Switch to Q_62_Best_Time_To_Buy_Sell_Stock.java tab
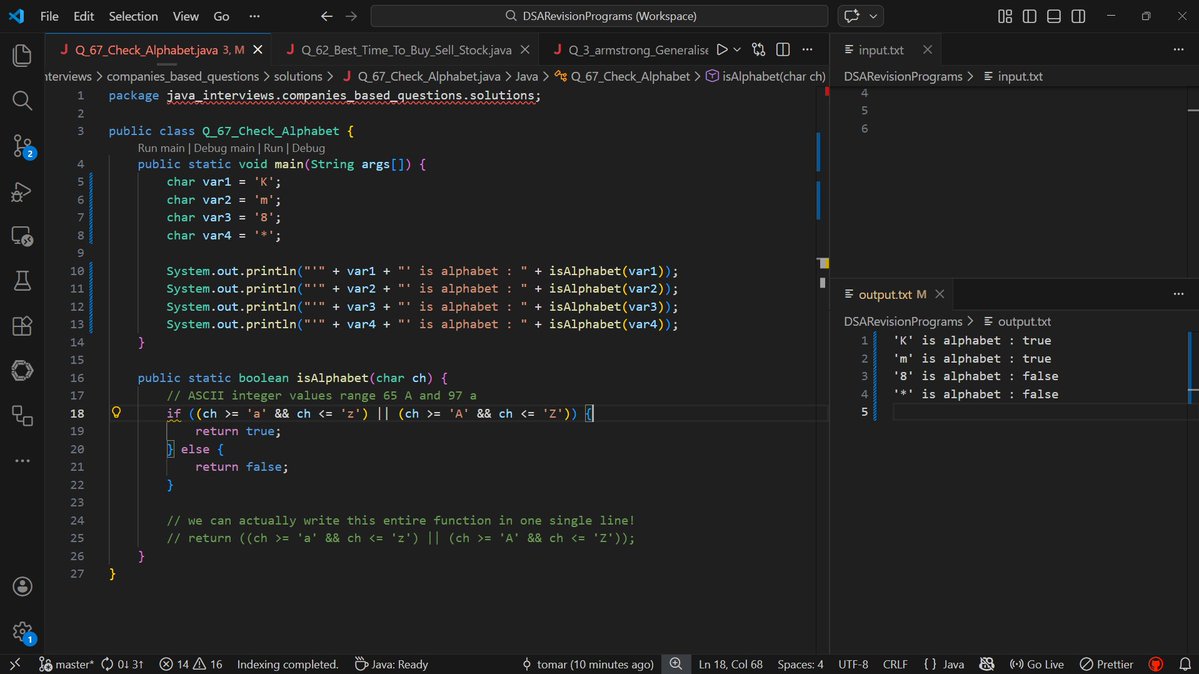 (406, 50)
